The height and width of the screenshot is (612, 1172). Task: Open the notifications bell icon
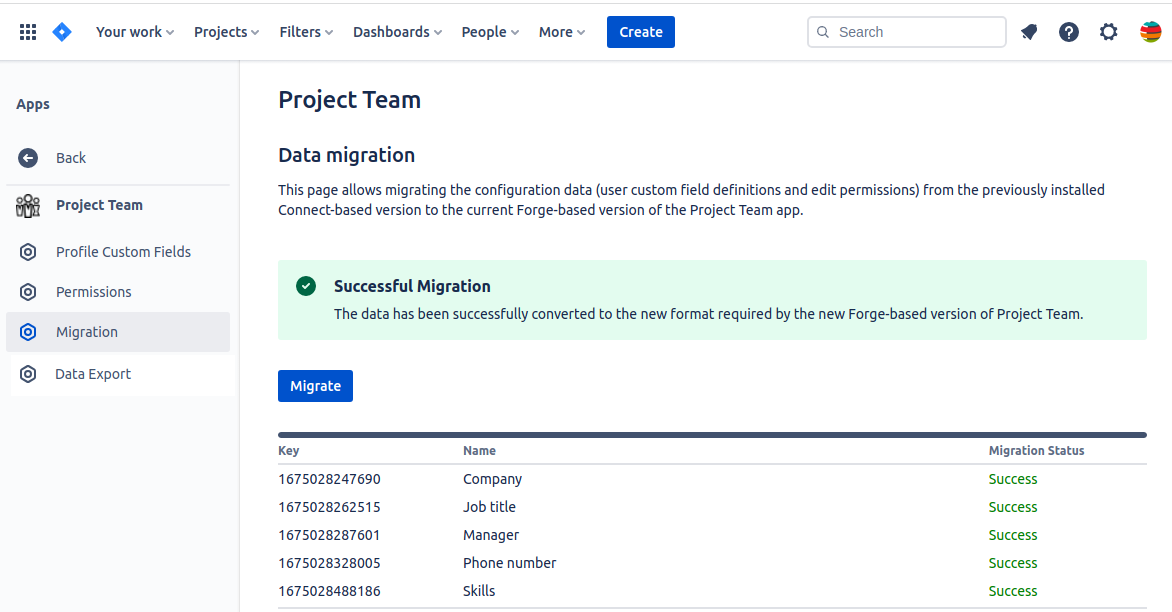(1029, 32)
